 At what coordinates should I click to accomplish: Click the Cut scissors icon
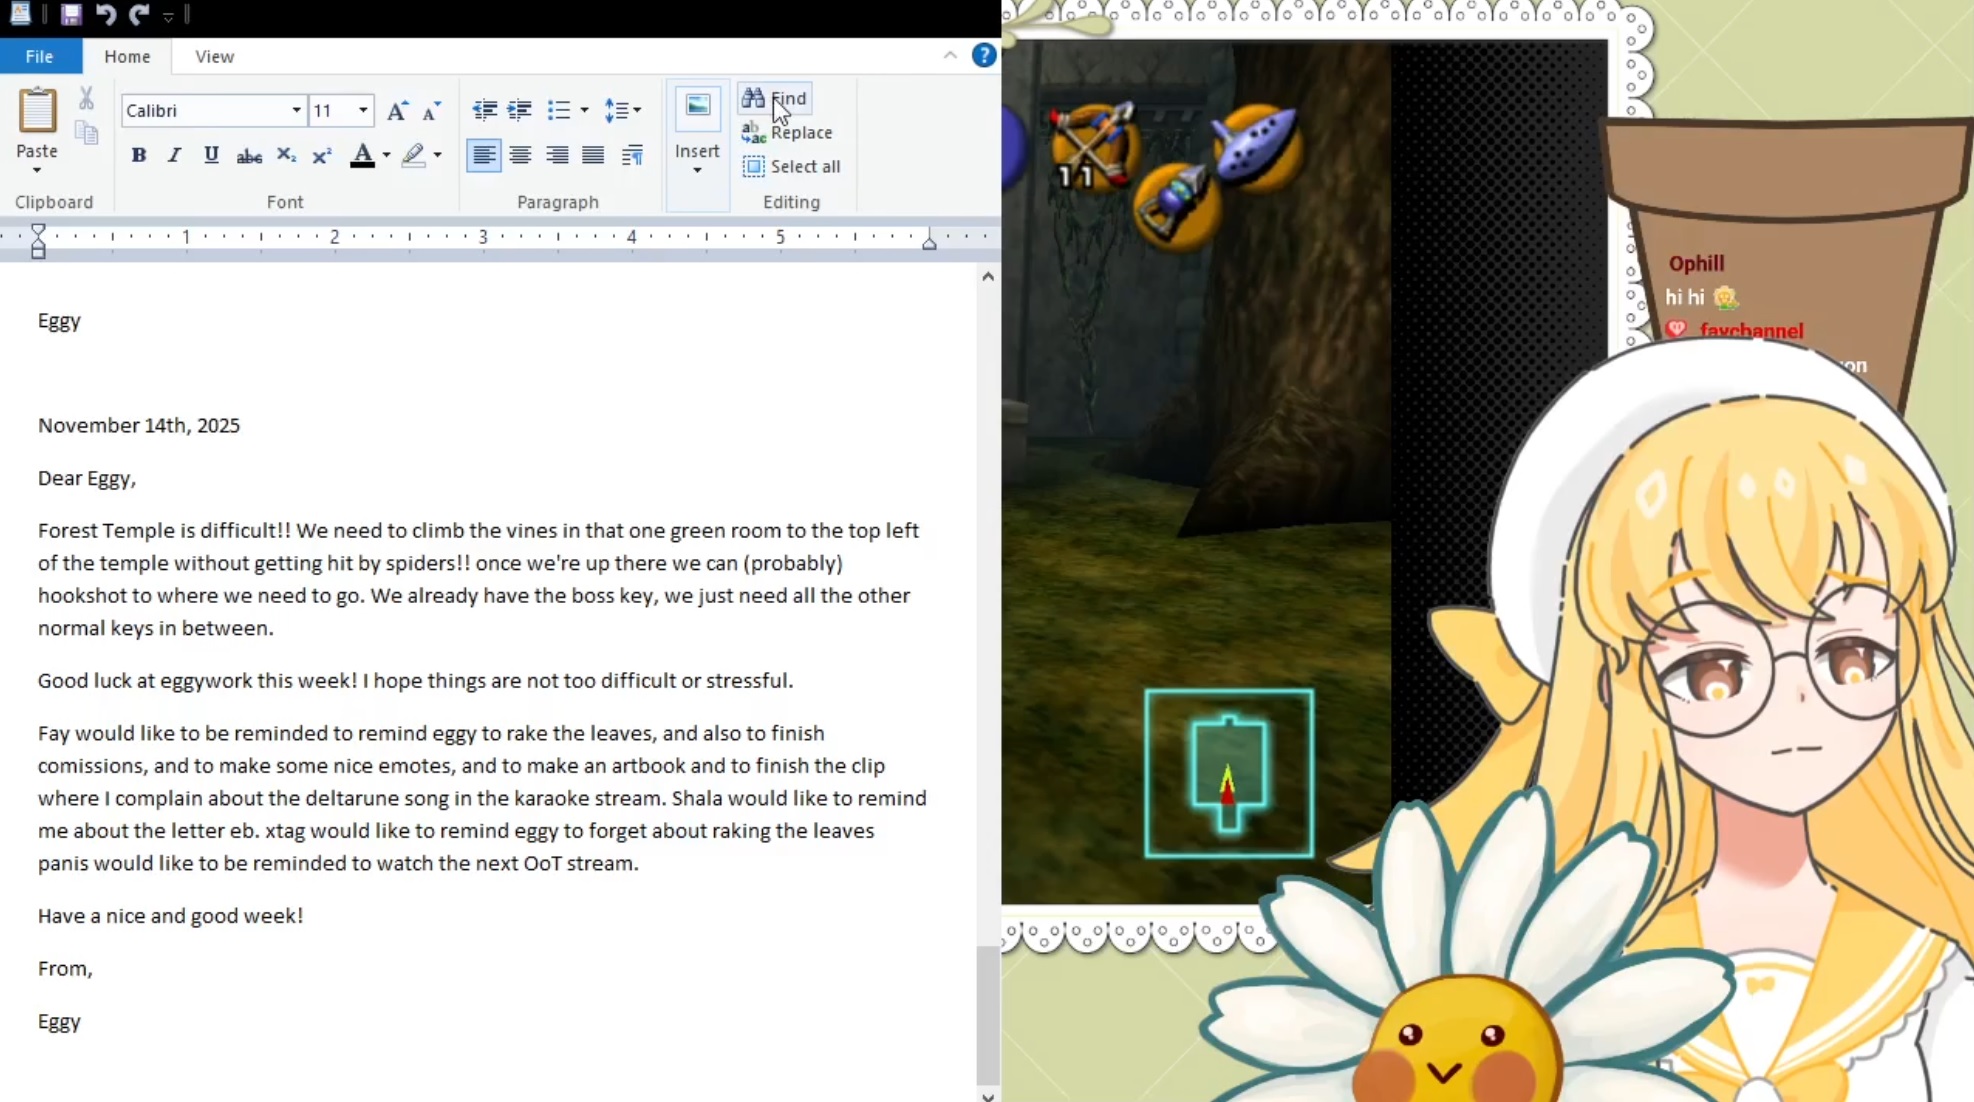[86, 98]
